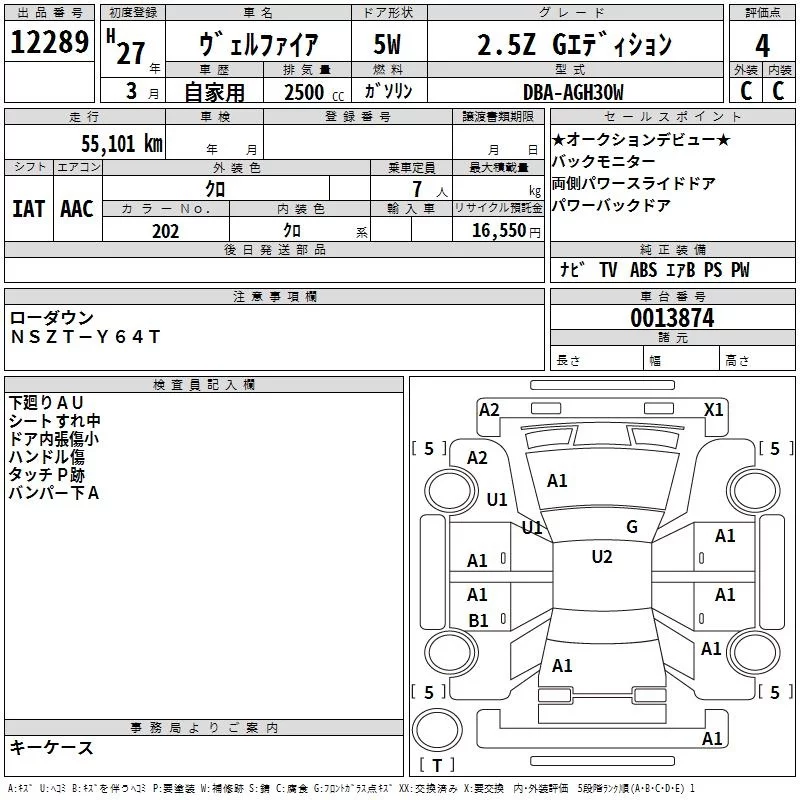
Task: Click the U2 dent mark on the roof
Action: (601, 557)
